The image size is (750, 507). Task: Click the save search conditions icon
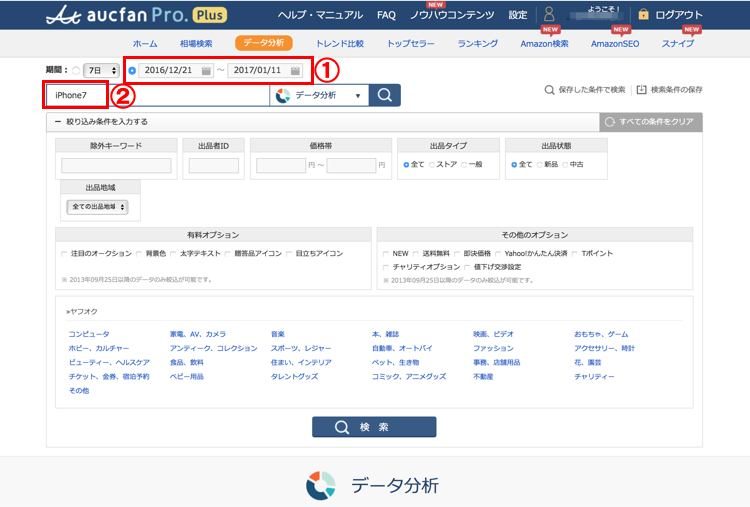coord(641,90)
